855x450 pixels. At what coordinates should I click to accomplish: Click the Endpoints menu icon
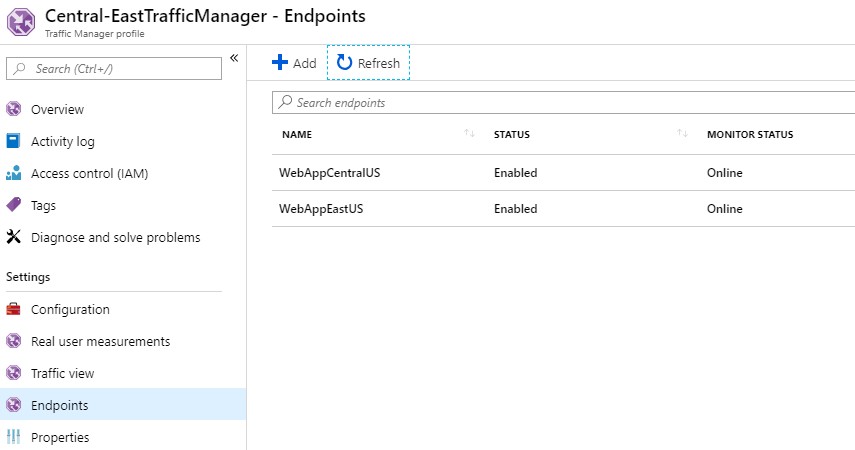pos(14,405)
